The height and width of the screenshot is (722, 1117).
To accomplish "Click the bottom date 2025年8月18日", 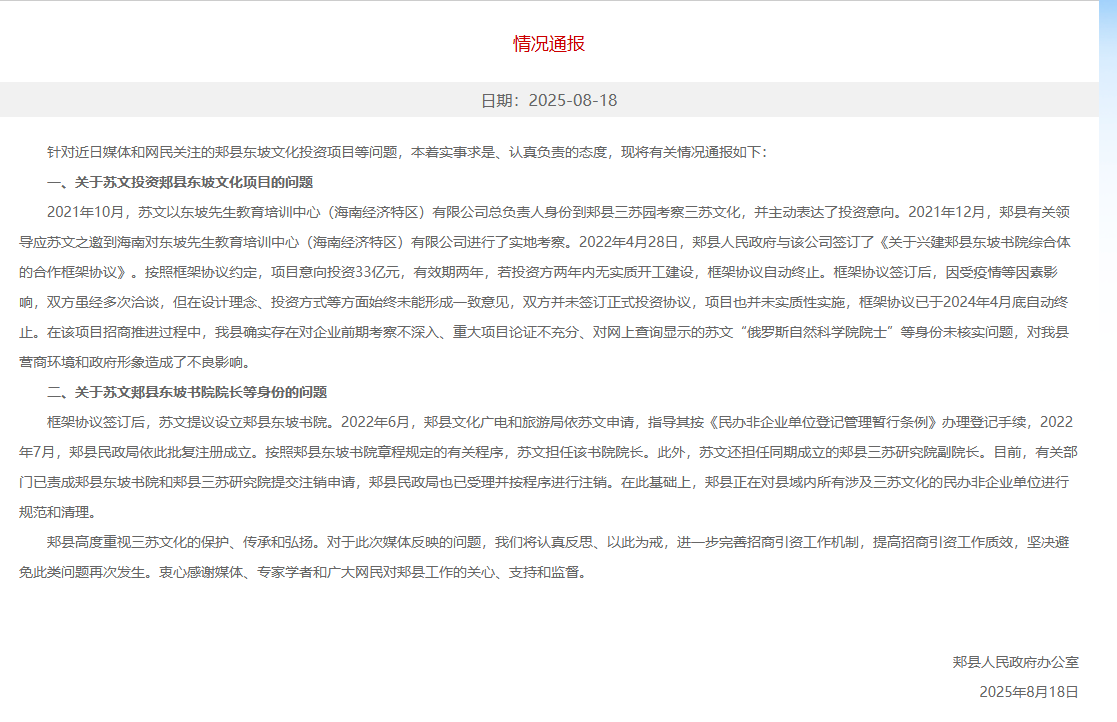I will (1028, 692).
